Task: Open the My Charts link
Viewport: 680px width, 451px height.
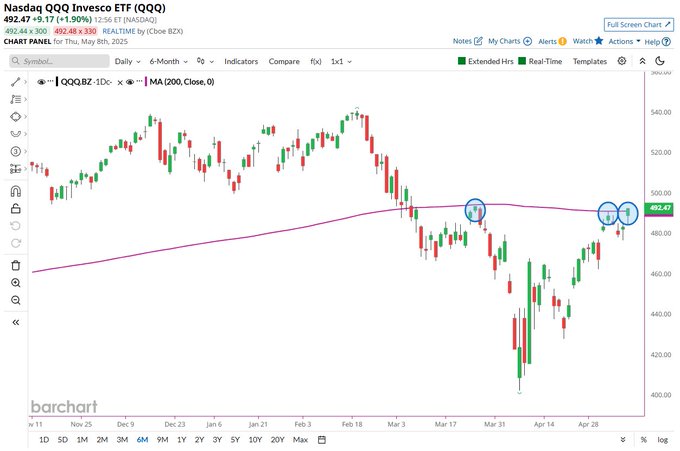Action: pos(509,42)
